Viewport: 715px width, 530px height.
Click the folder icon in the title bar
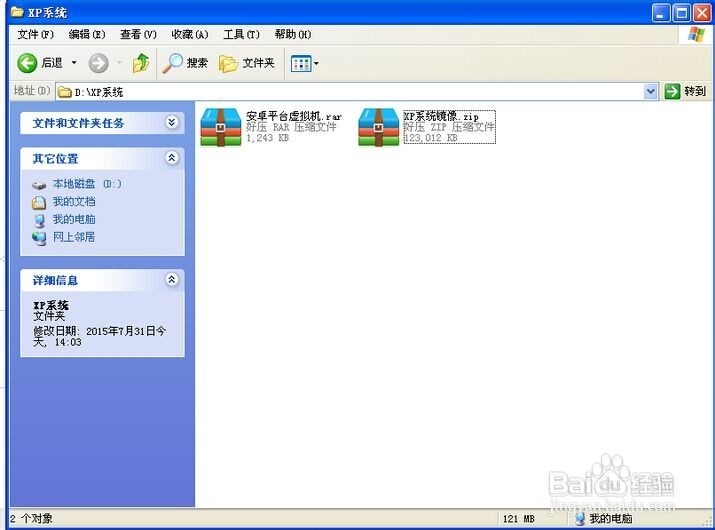tap(17, 12)
